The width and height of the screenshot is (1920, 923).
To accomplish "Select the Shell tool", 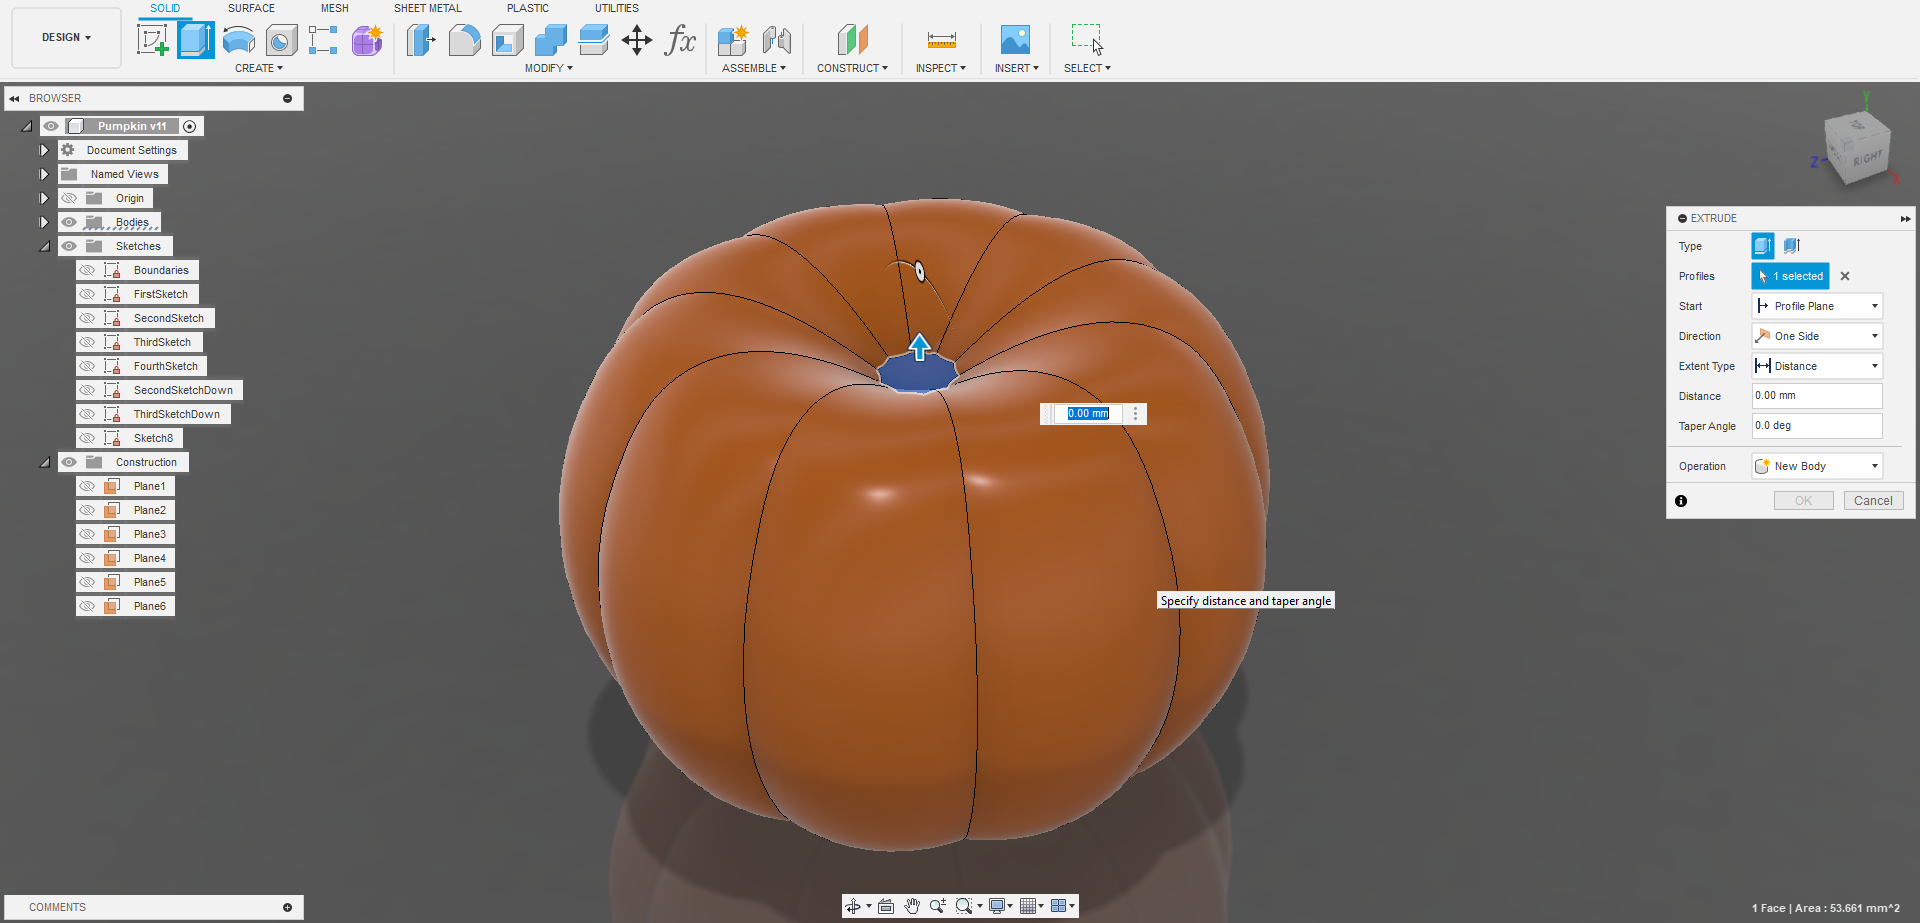I will [x=508, y=40].
